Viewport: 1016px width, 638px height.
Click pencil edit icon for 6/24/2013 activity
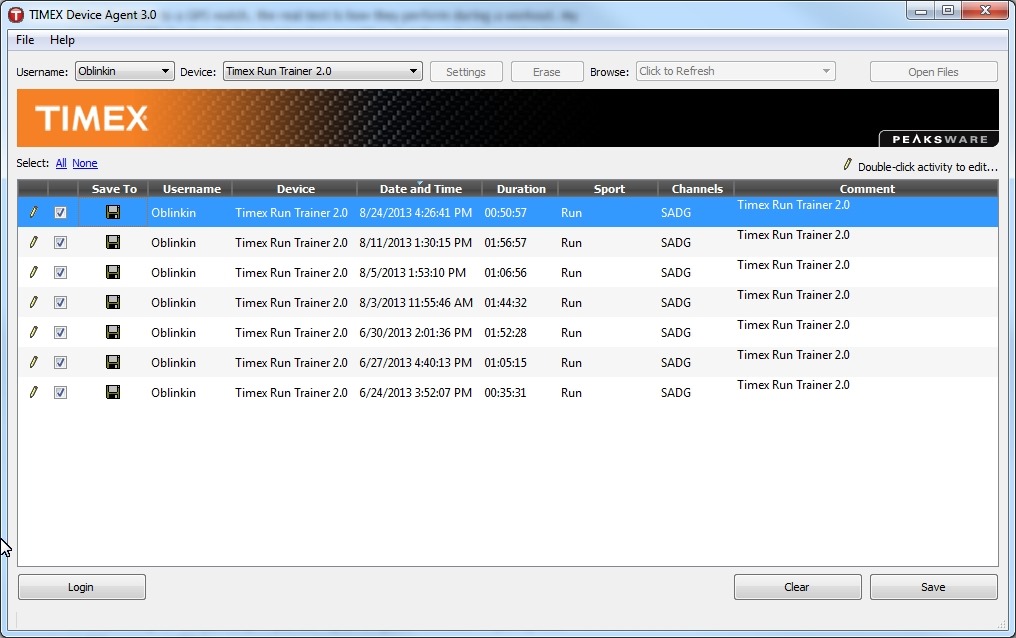[x=34, y=392]
